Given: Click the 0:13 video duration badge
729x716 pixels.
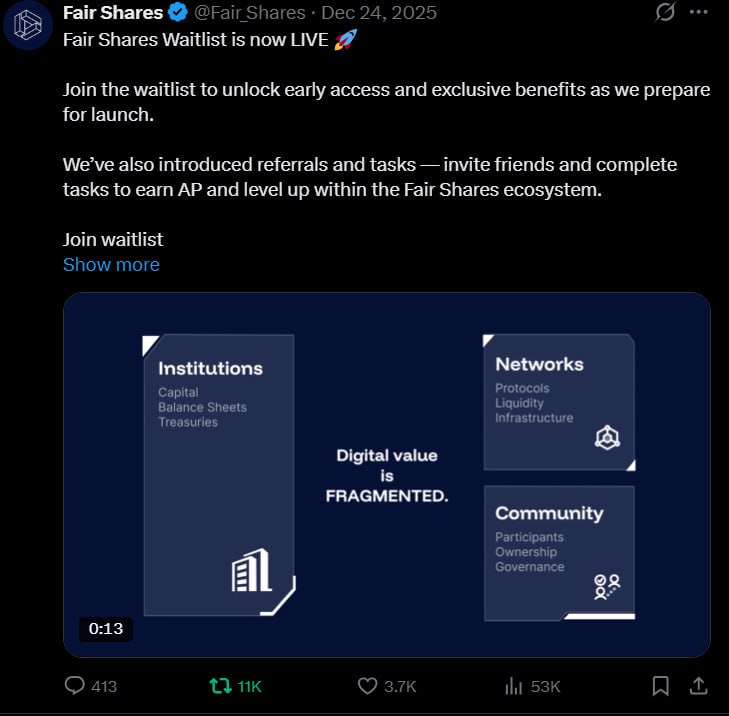Looking at the screenshot, I should pyautogui.click(x=106, y=628).
